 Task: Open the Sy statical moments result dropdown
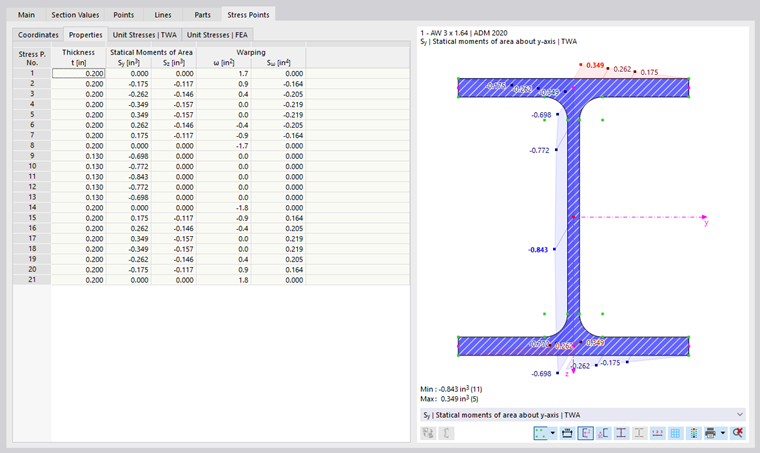pos(583,415)
